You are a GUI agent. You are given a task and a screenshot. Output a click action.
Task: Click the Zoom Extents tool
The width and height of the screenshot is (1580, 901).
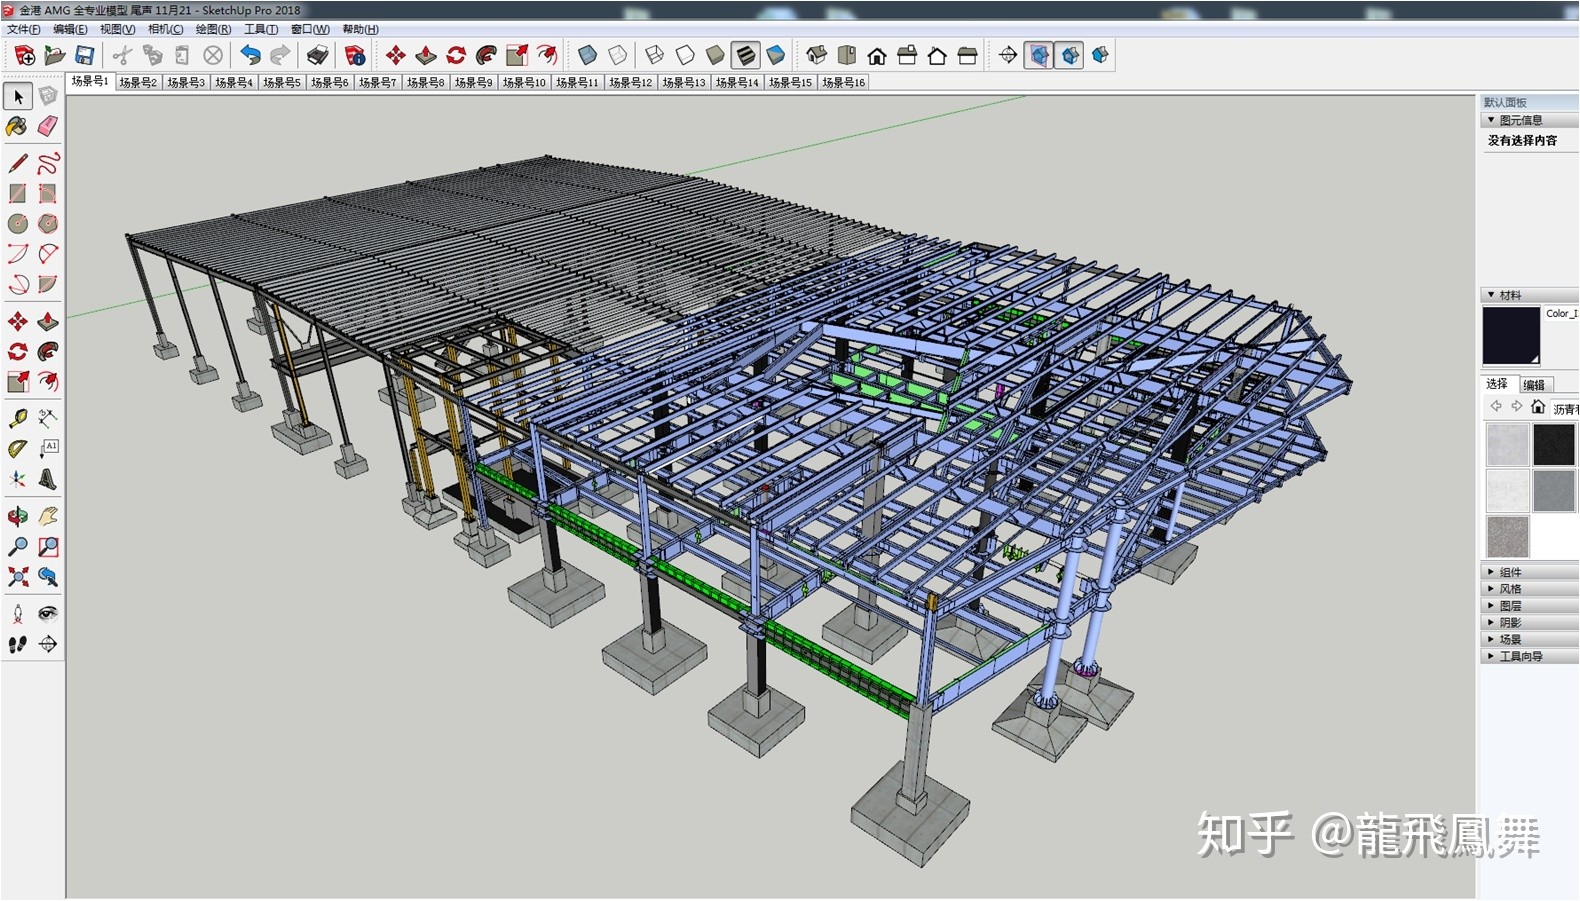[17, 577]
